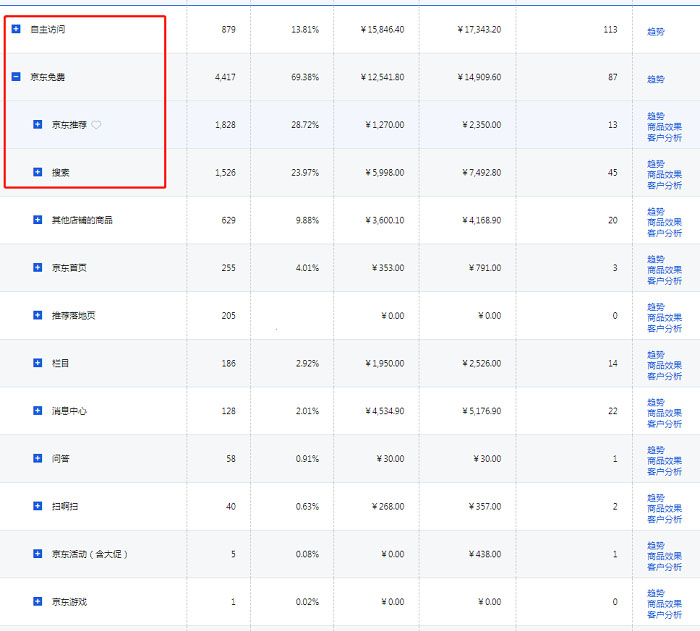Viewport: 700px width, 631px height.
Task: Expand the 京东推荐 row
Action: click(37, 125)
